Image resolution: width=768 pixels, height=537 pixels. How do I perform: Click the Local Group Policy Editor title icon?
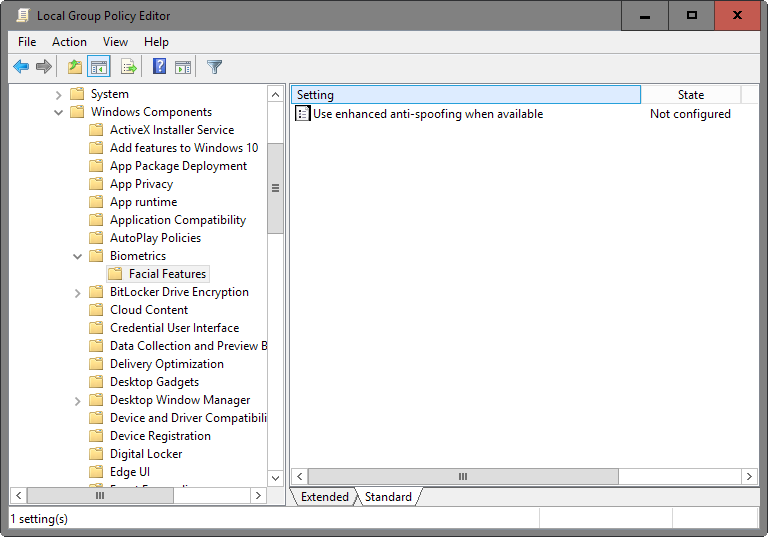[x=23, y=15]
